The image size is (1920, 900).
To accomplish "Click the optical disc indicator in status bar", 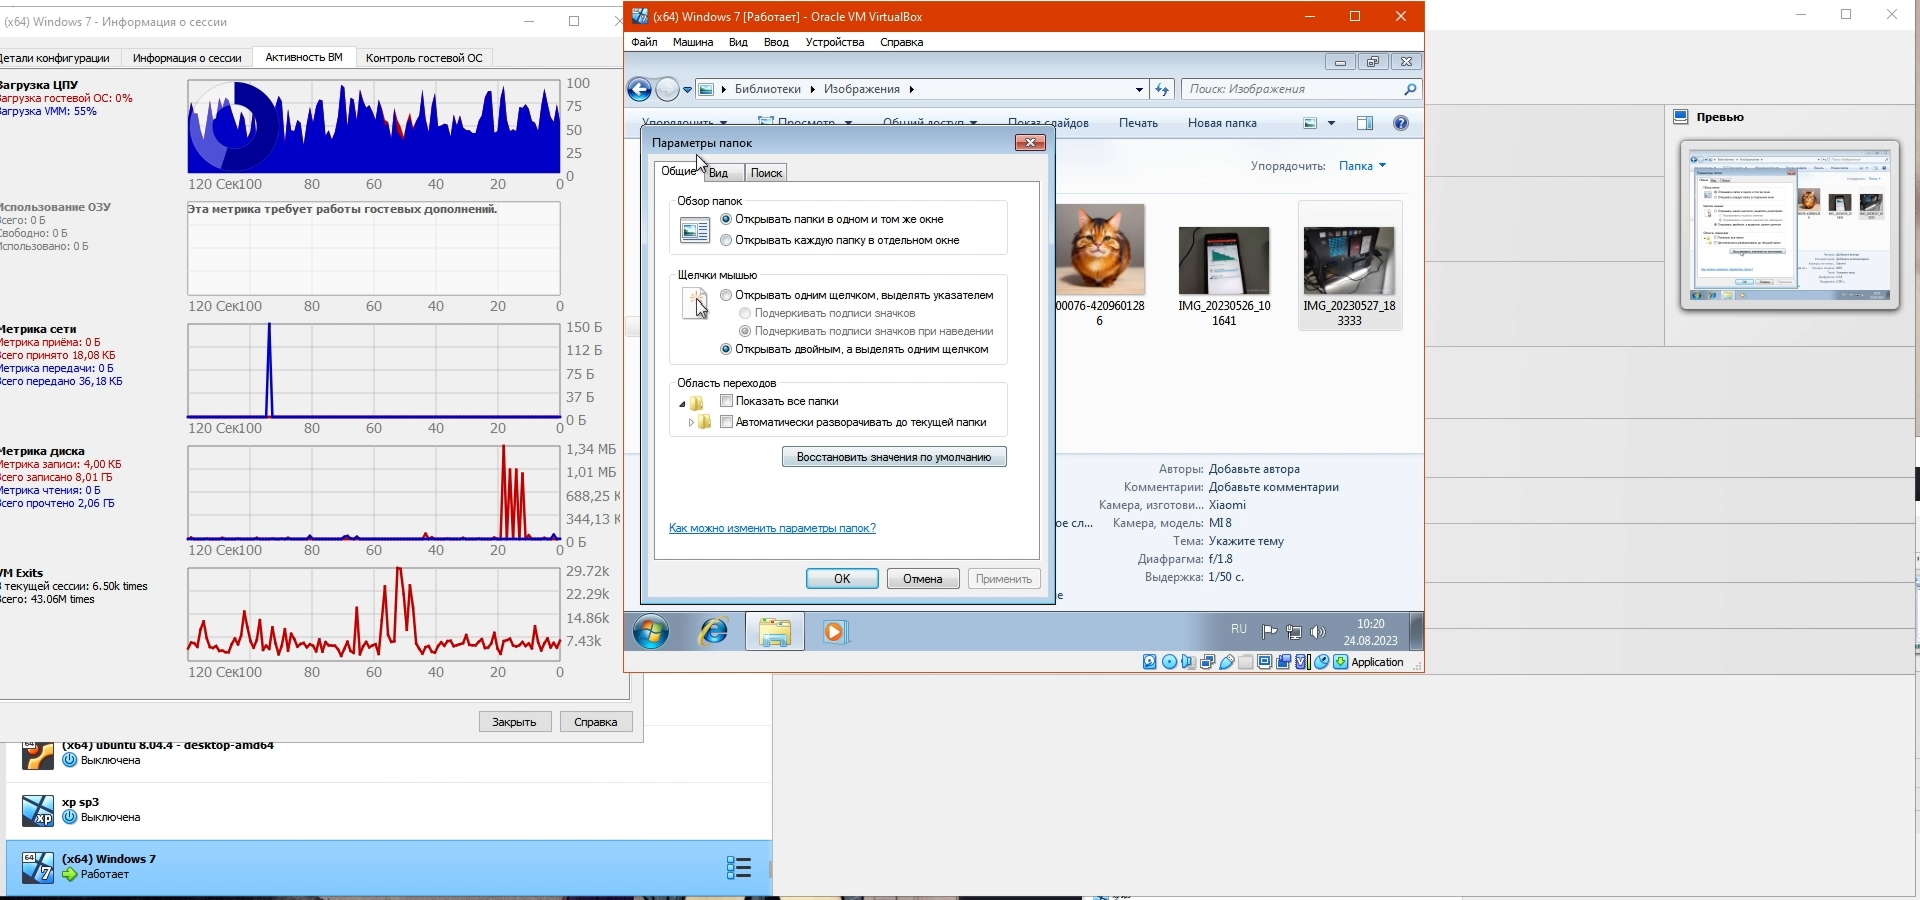I will click(x=1169, y=662).
